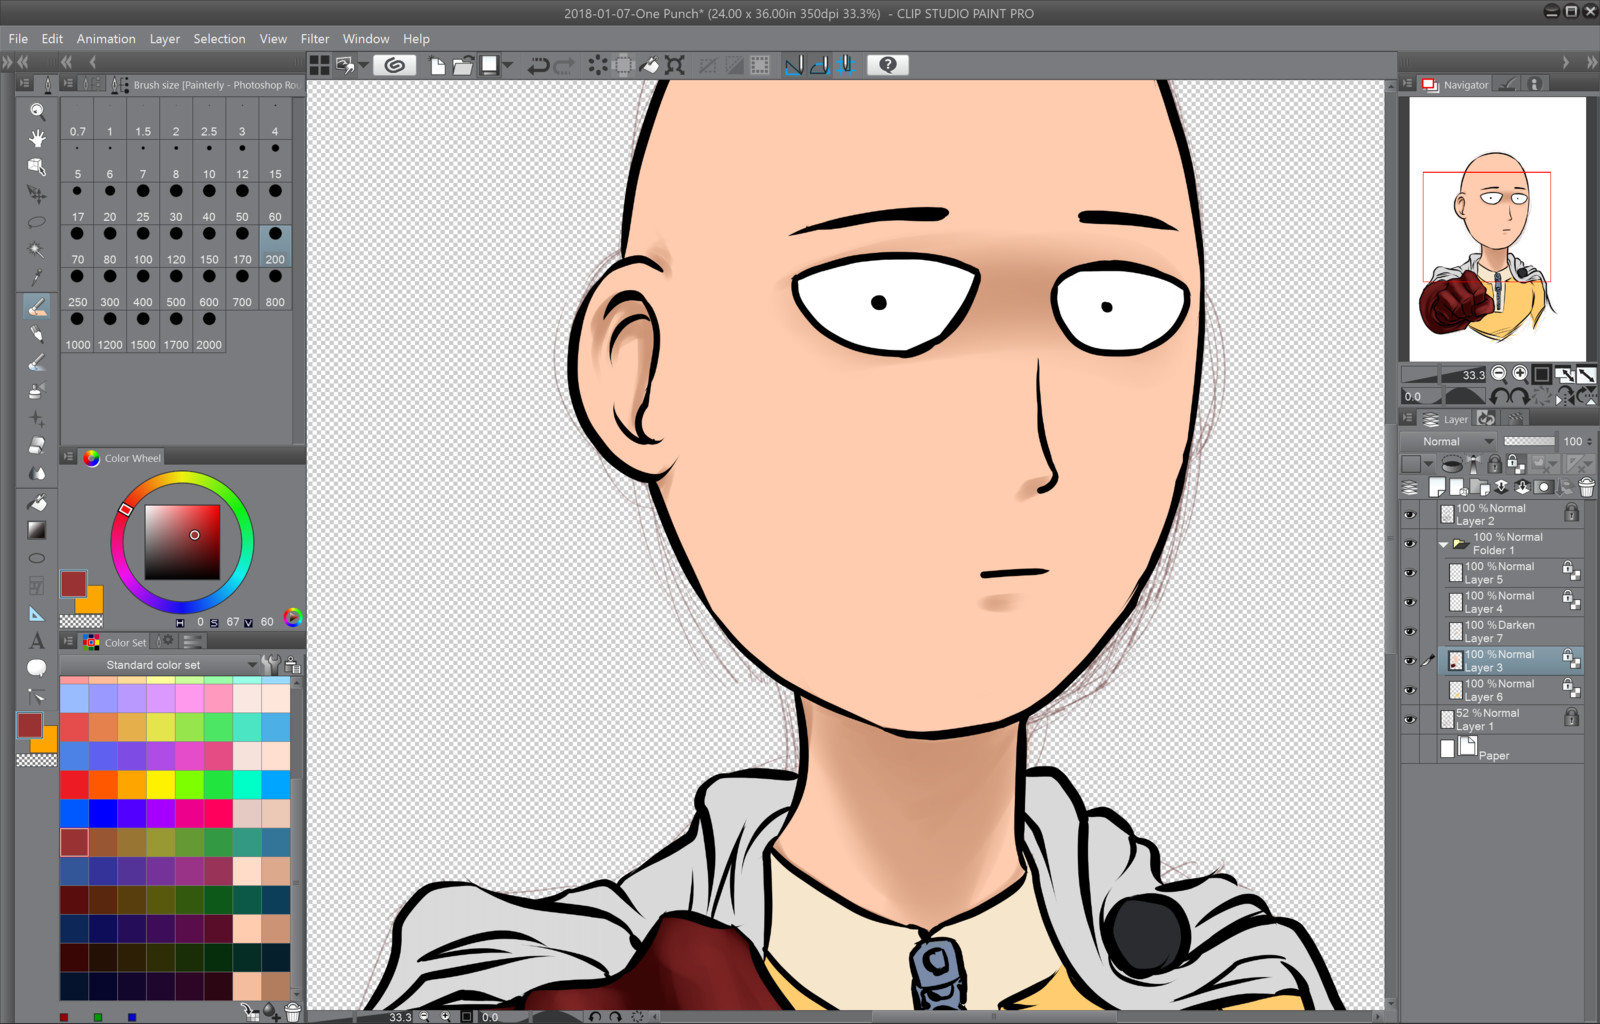The height and width of the screenshot is (1024, 1600).
Task: Open the Edit menu
Action: (x=52, y=39)
